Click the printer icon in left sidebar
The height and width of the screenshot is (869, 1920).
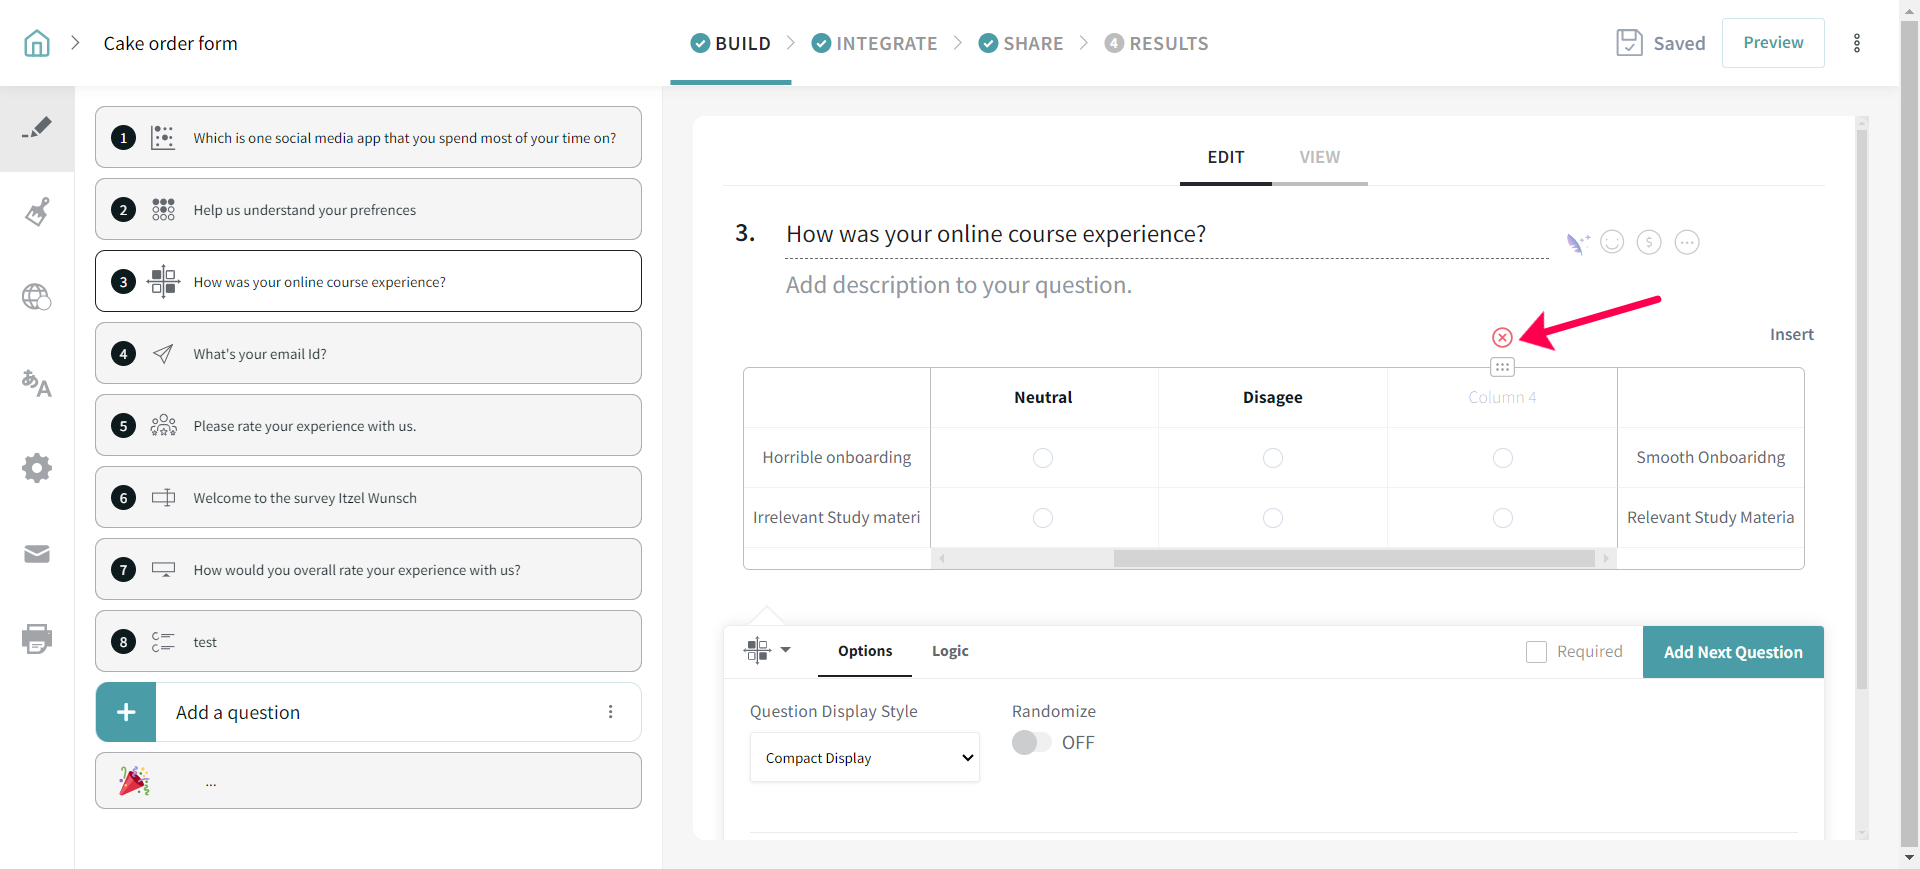tap(37, 639)
